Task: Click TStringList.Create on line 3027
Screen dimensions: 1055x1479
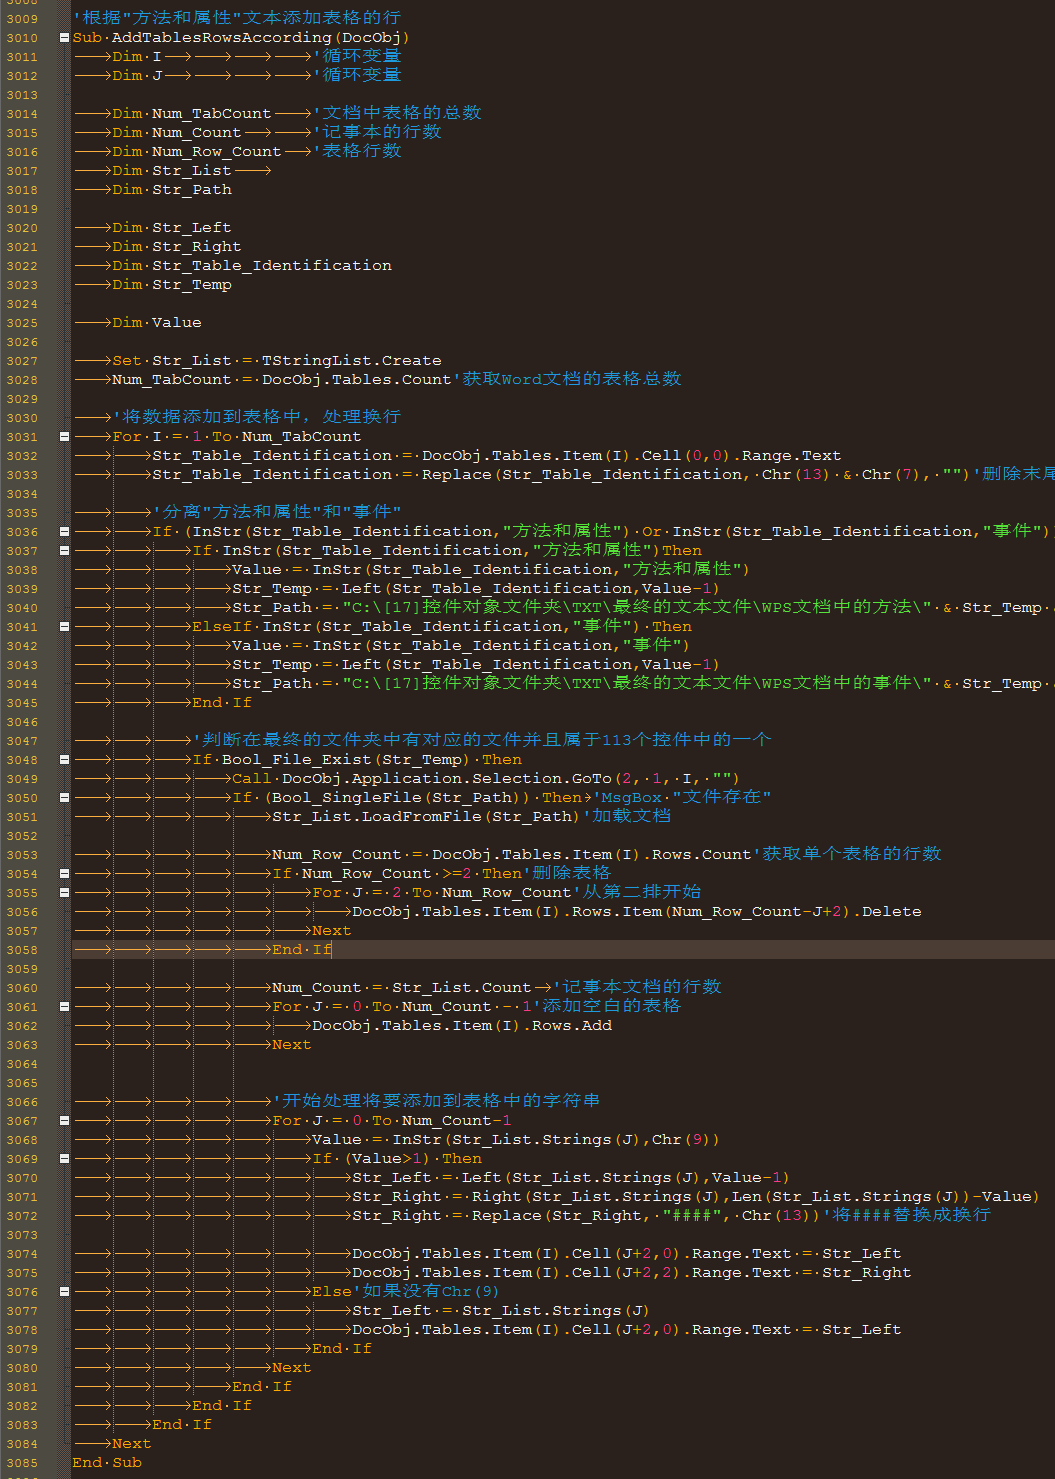Action: (351, 361)
